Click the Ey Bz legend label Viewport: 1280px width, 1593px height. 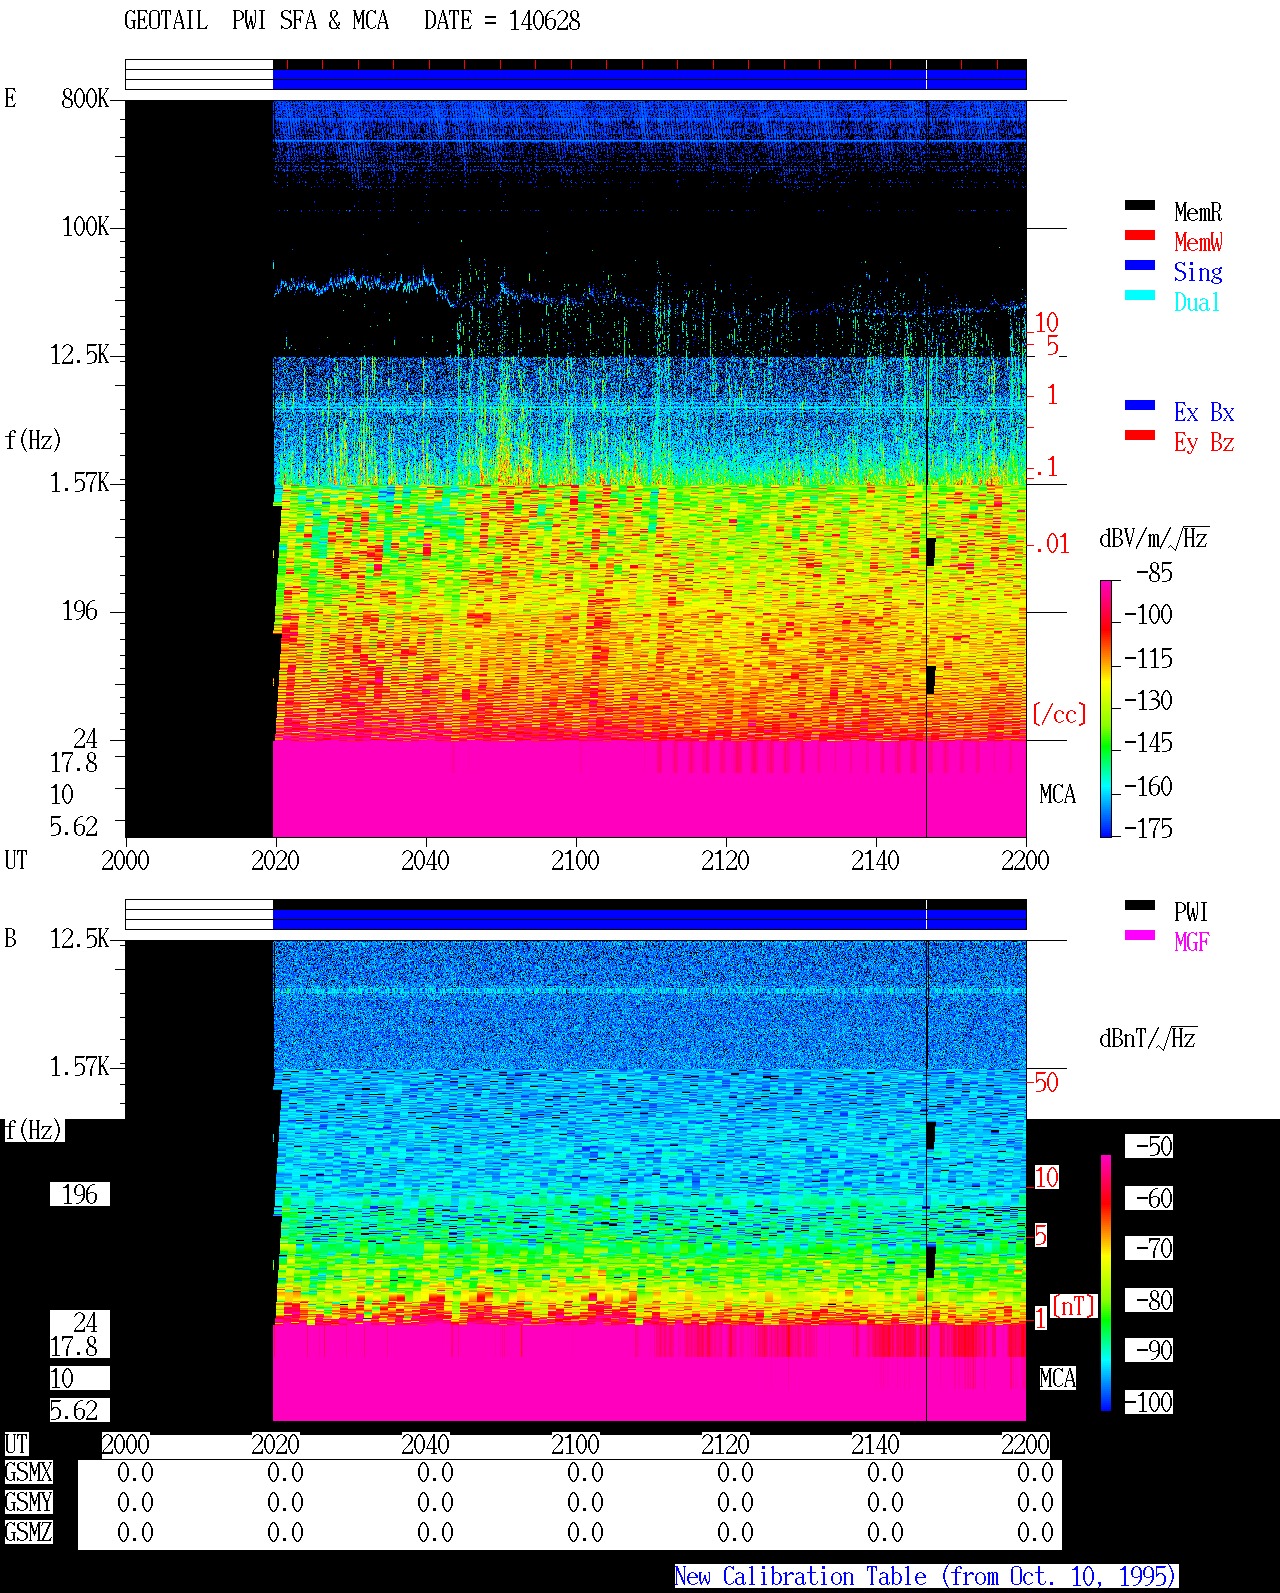(x=1204, y=442)
